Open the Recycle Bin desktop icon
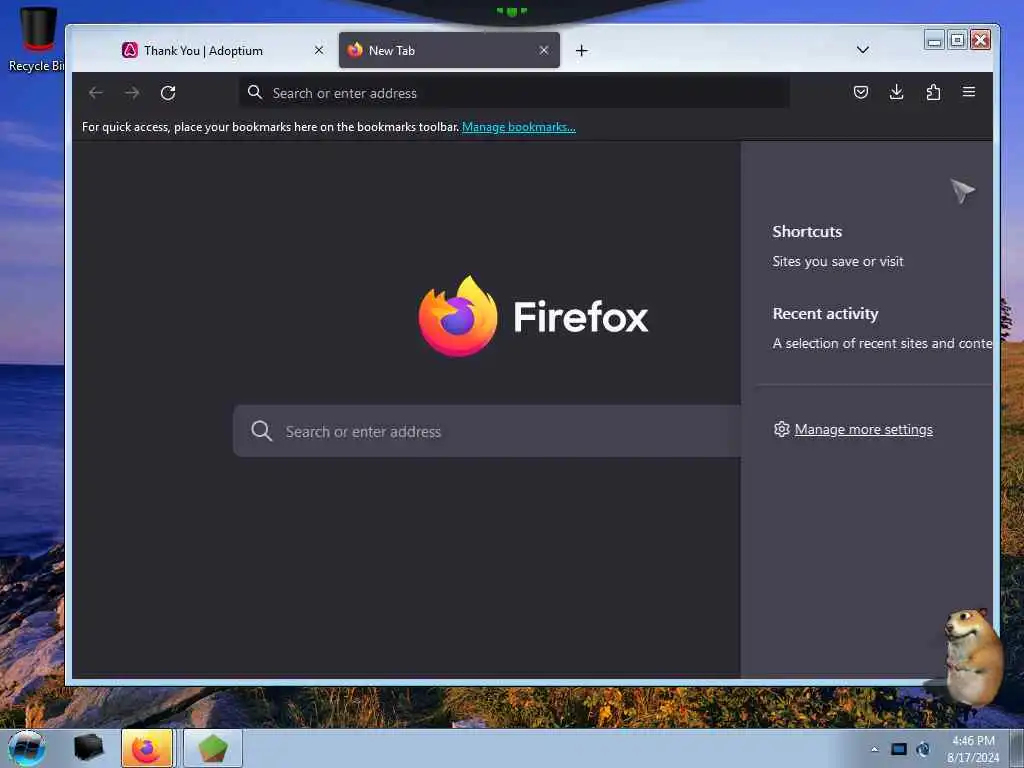Viewport: 1024px width, 768px height. [35, 39]
